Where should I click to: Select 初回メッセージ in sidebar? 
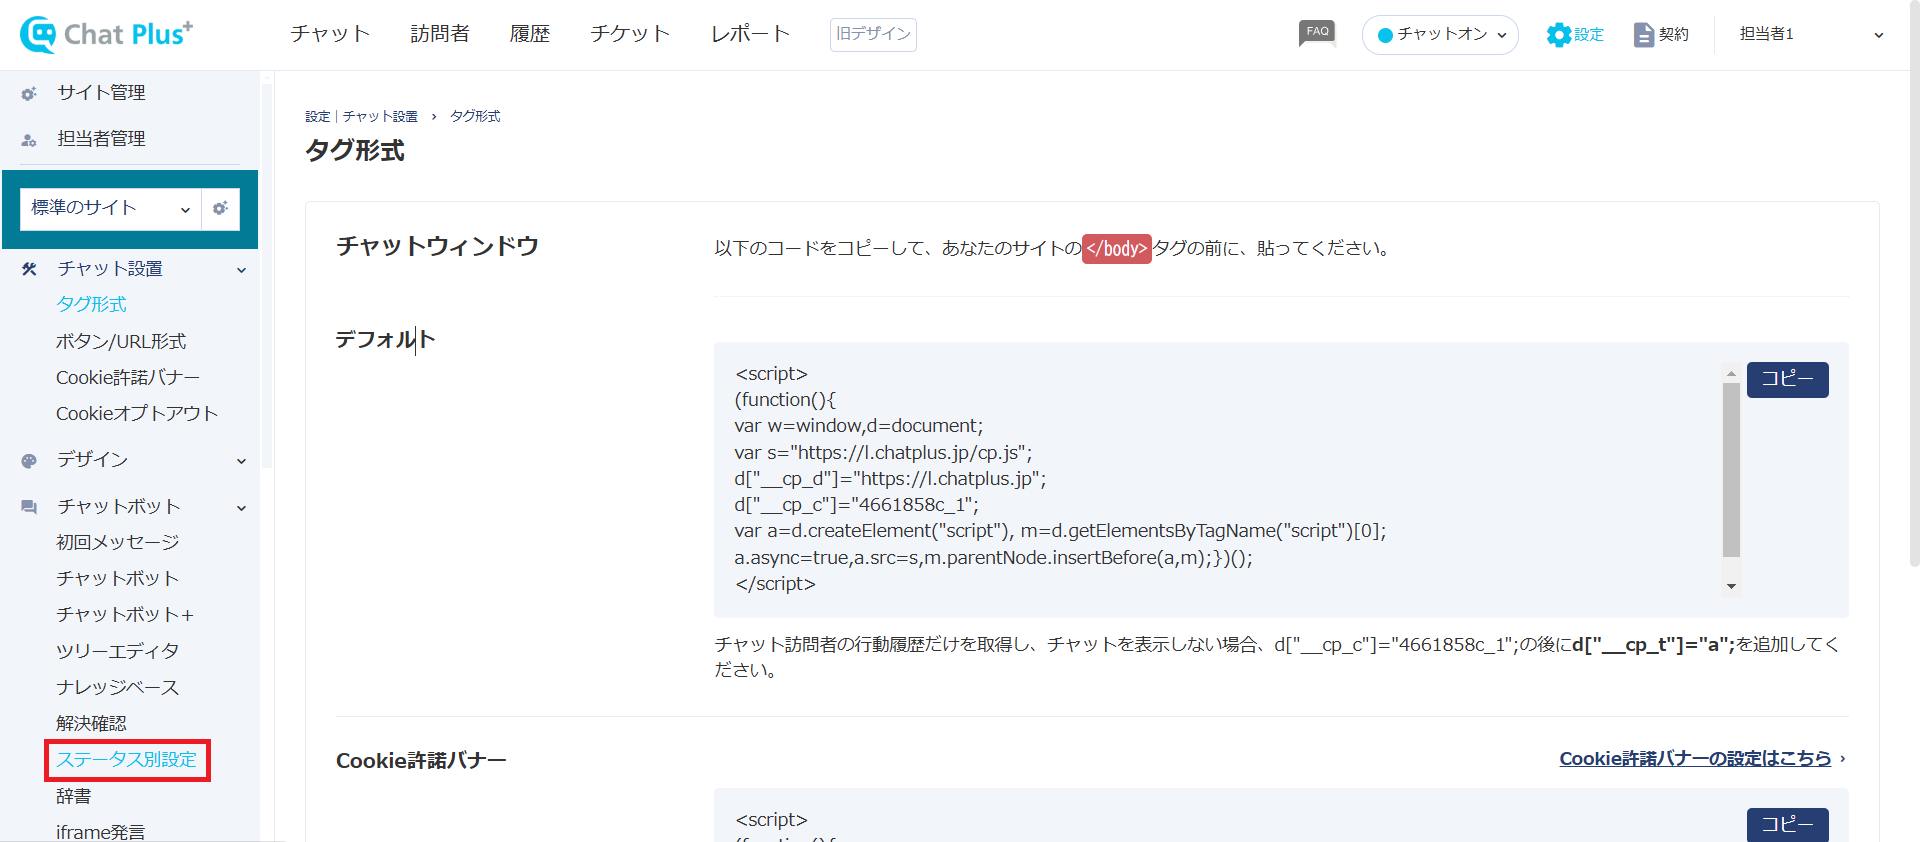click(x=118, y=542)
